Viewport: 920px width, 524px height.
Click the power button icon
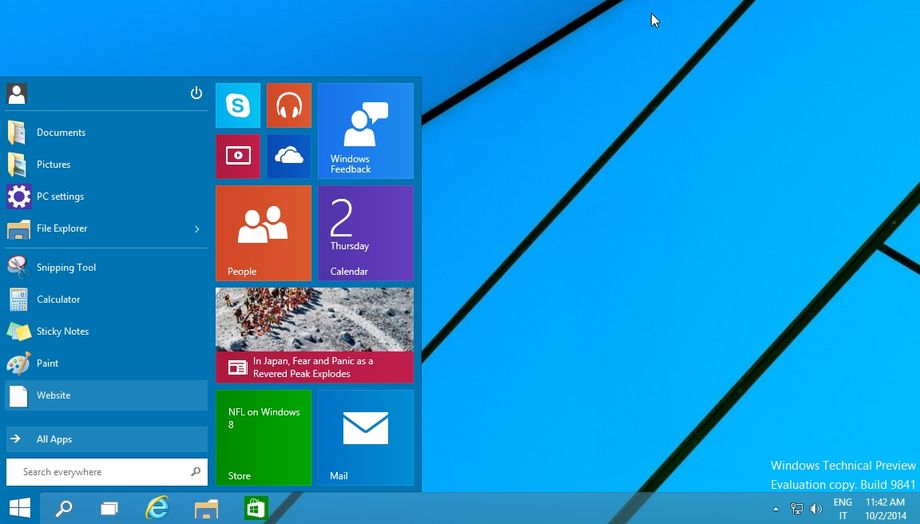point(196,93)
